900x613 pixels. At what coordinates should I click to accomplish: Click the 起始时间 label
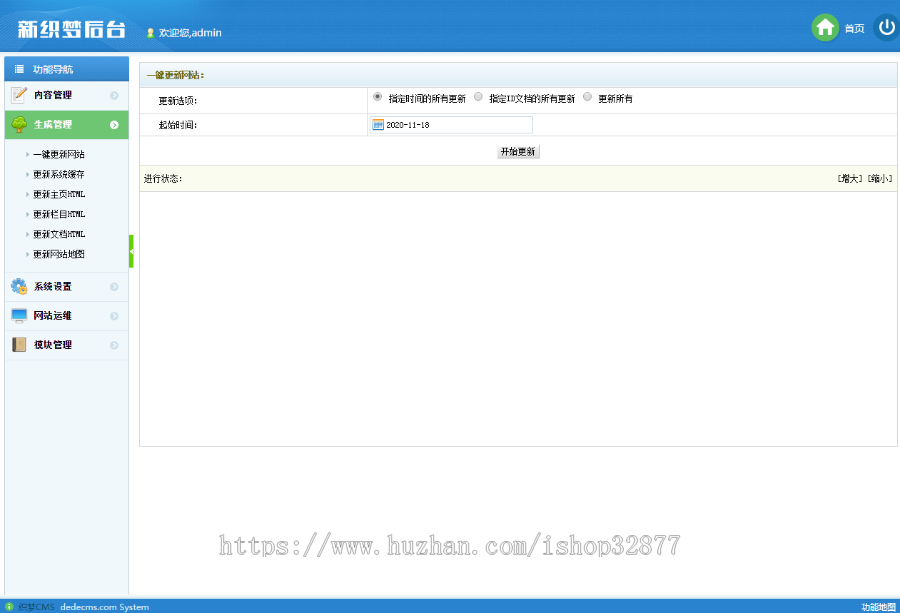point(177,125)
